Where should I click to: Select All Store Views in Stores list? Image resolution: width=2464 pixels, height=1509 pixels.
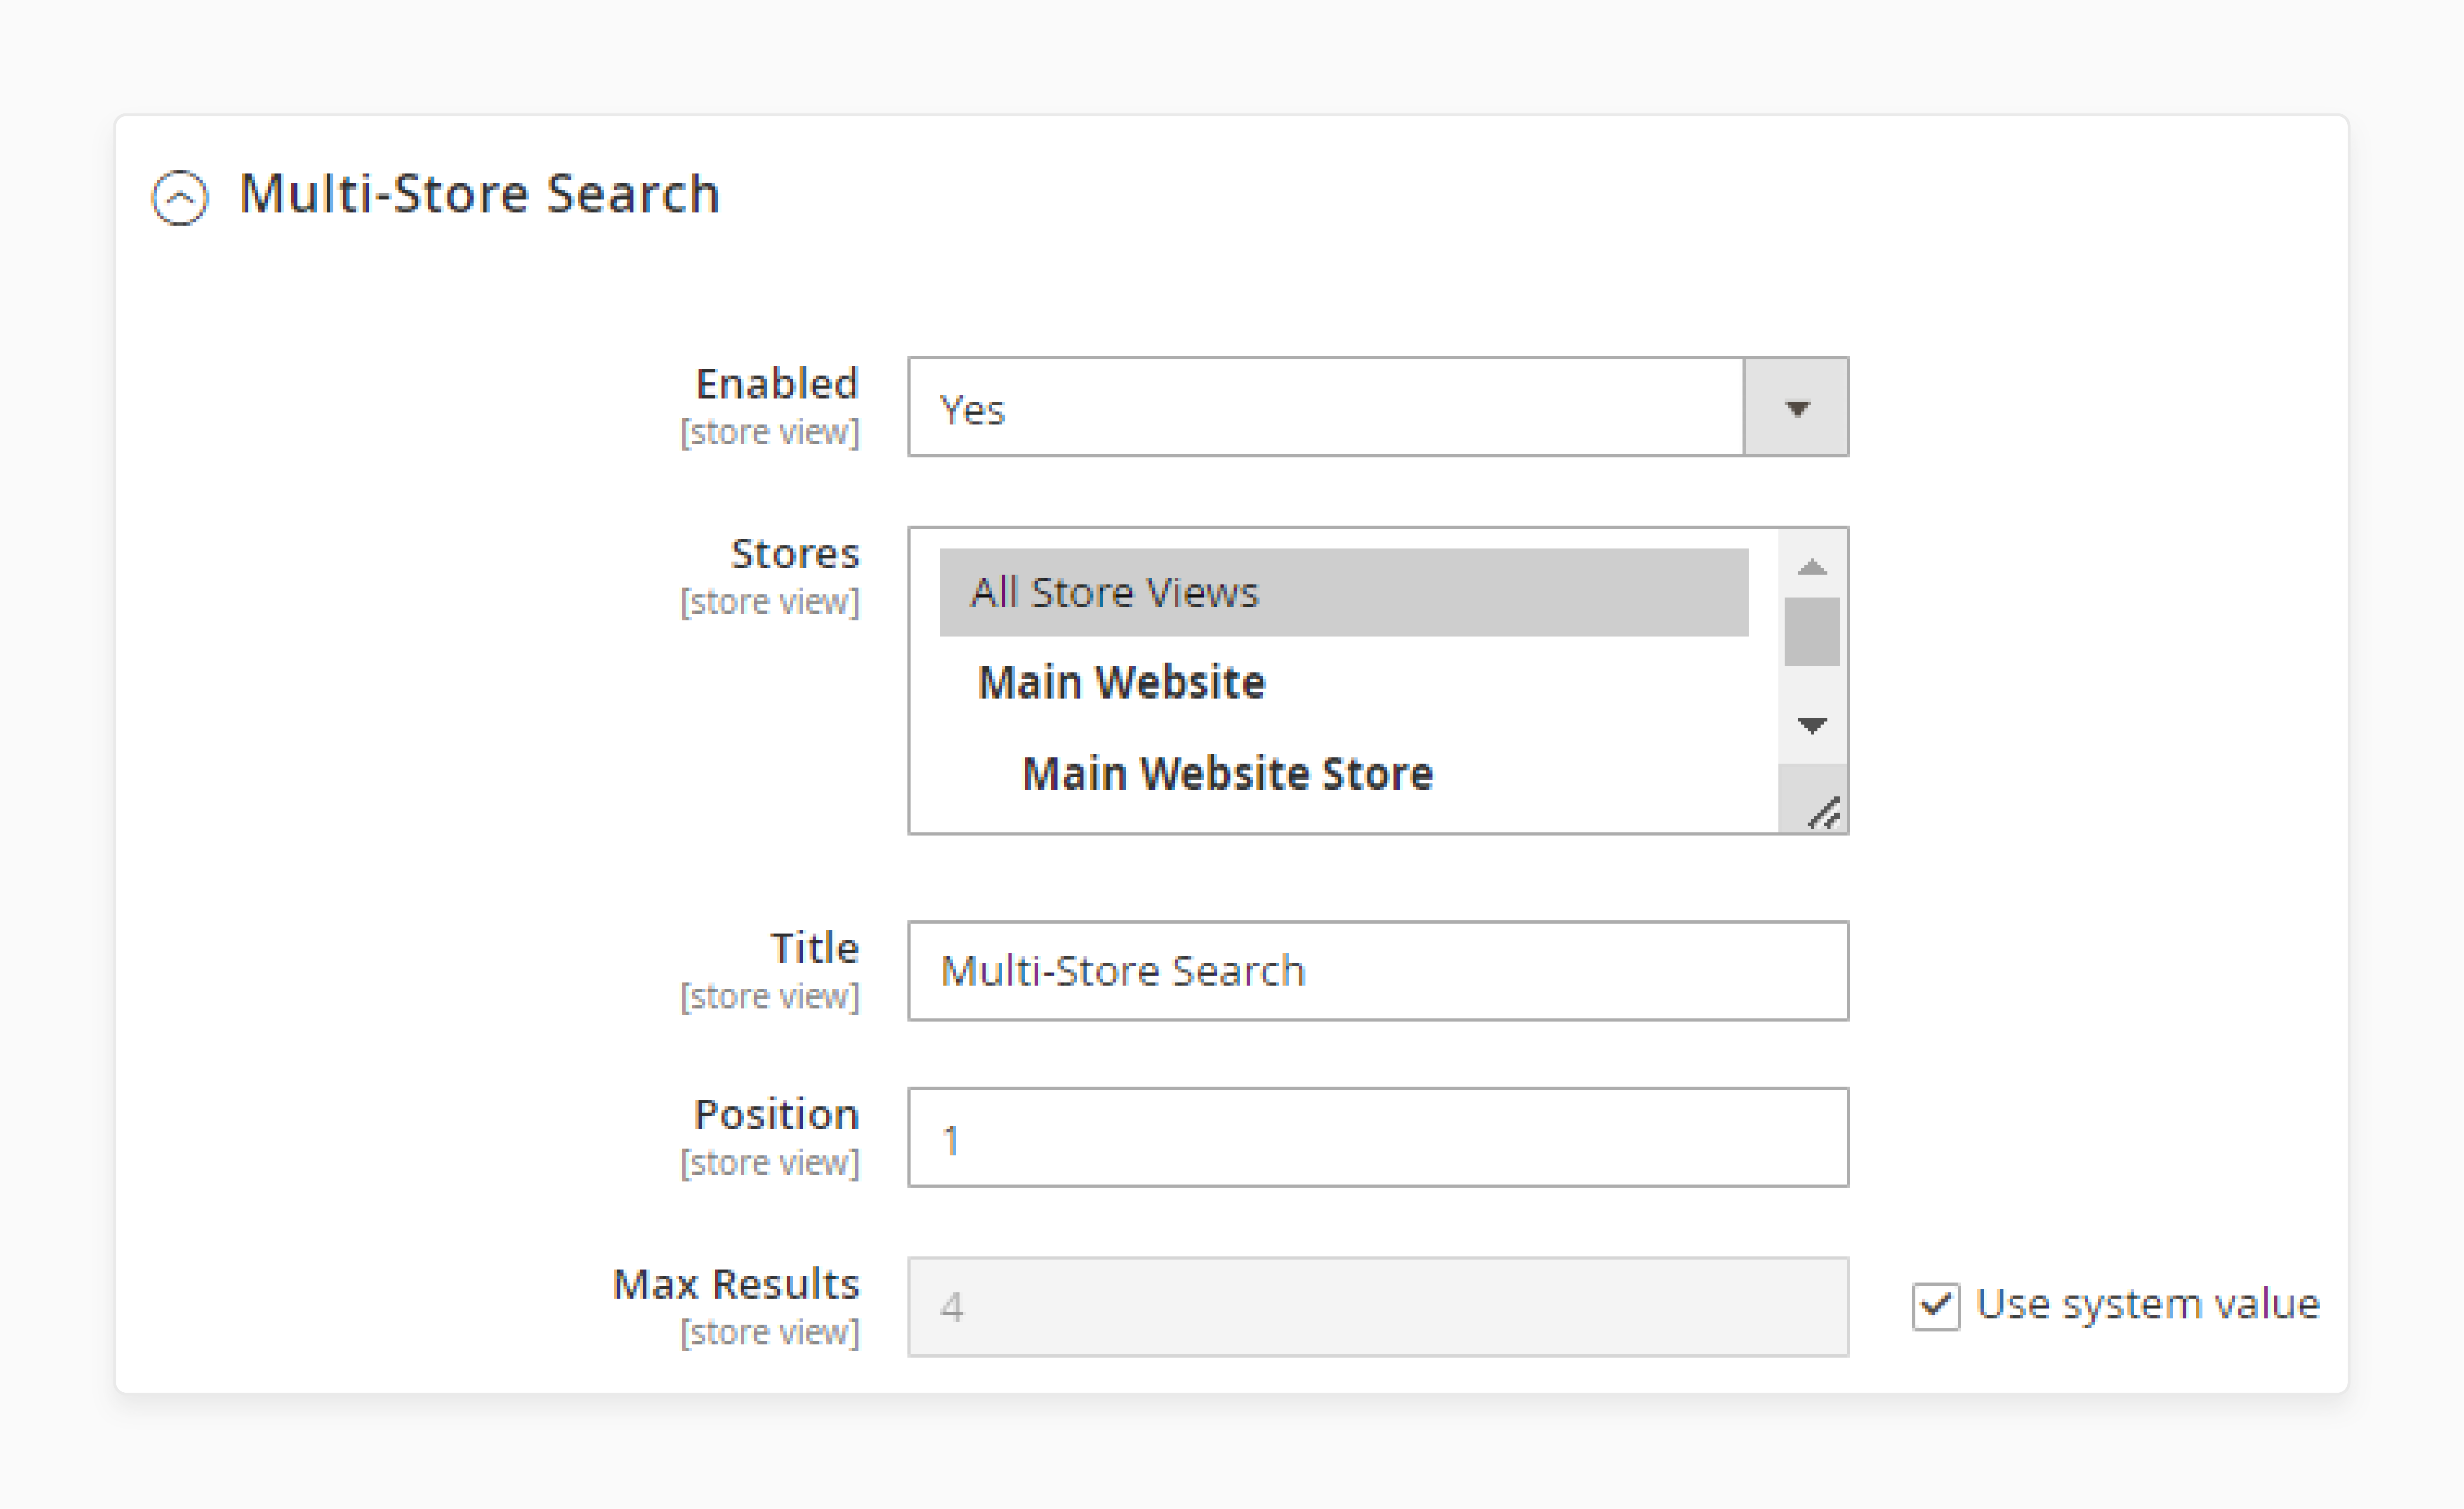click(x=1343, y=592)
